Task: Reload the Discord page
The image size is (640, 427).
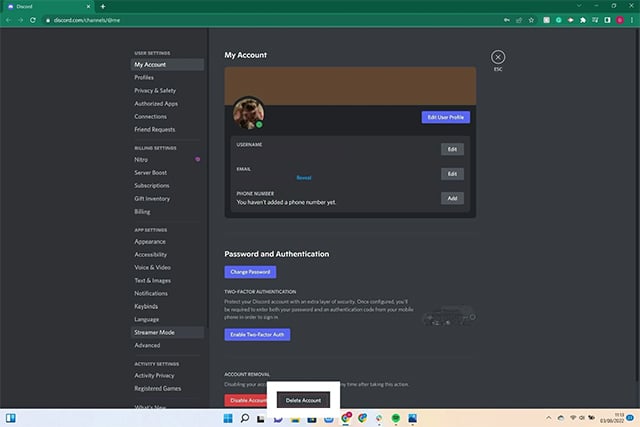Action: 35,20
